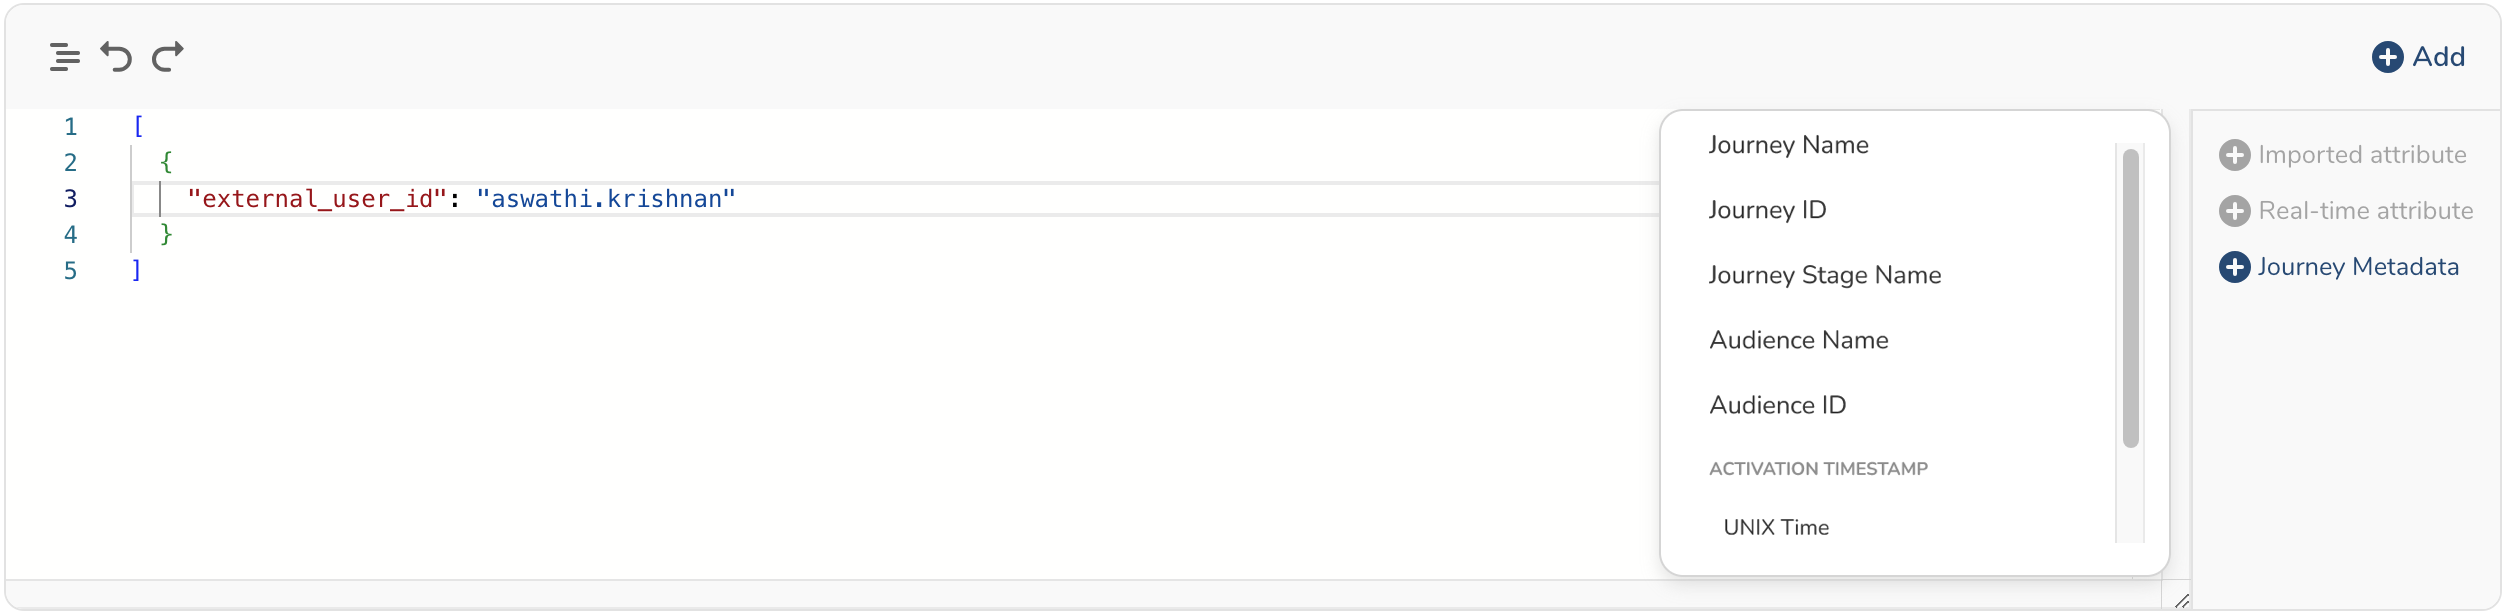2520x616 pixels.
Task: Click the editor resize handle corner
Action: click(2181, 601)
